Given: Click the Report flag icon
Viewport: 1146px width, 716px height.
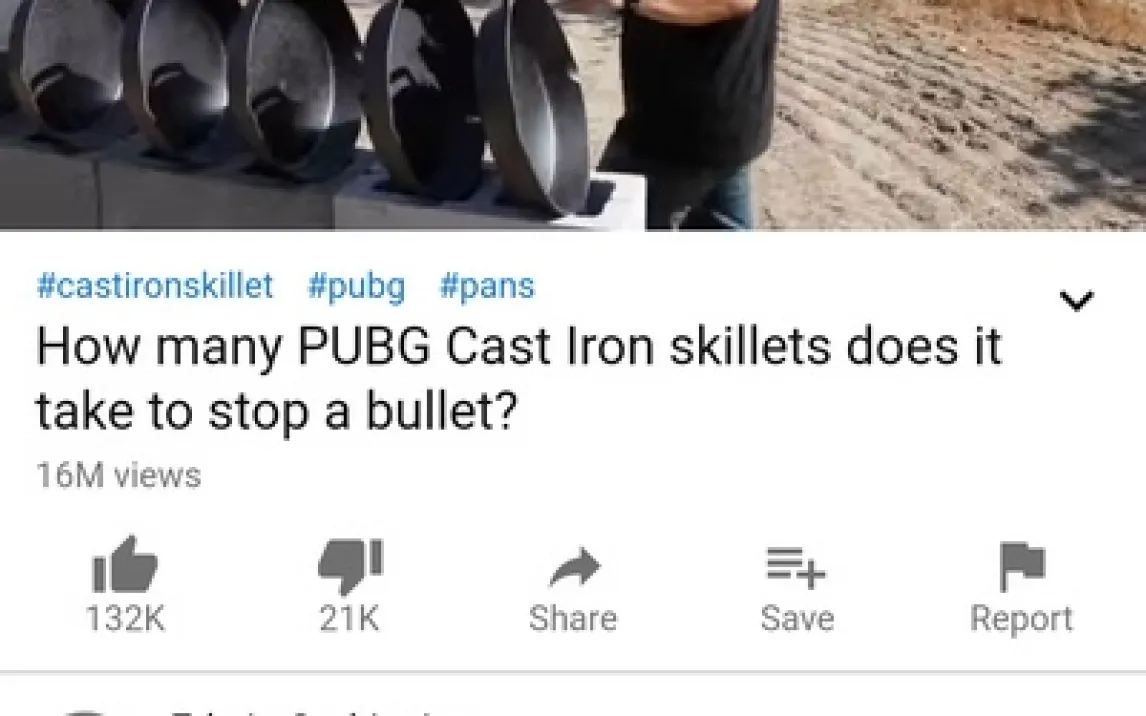Looking at the screenshot, I should (1022, 566).
